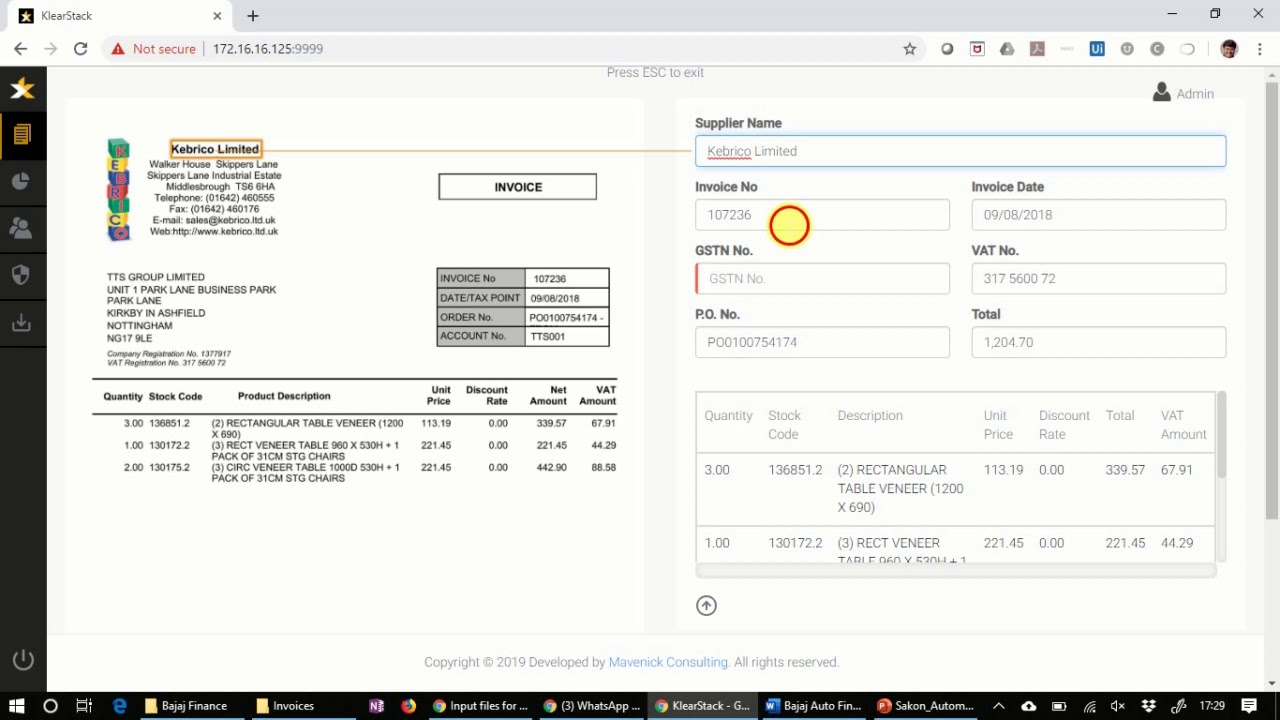Image resolution: width=1280 pixels, height=720 pixels.
Task: Click INVOICE heading box on document
Action: 517,187
